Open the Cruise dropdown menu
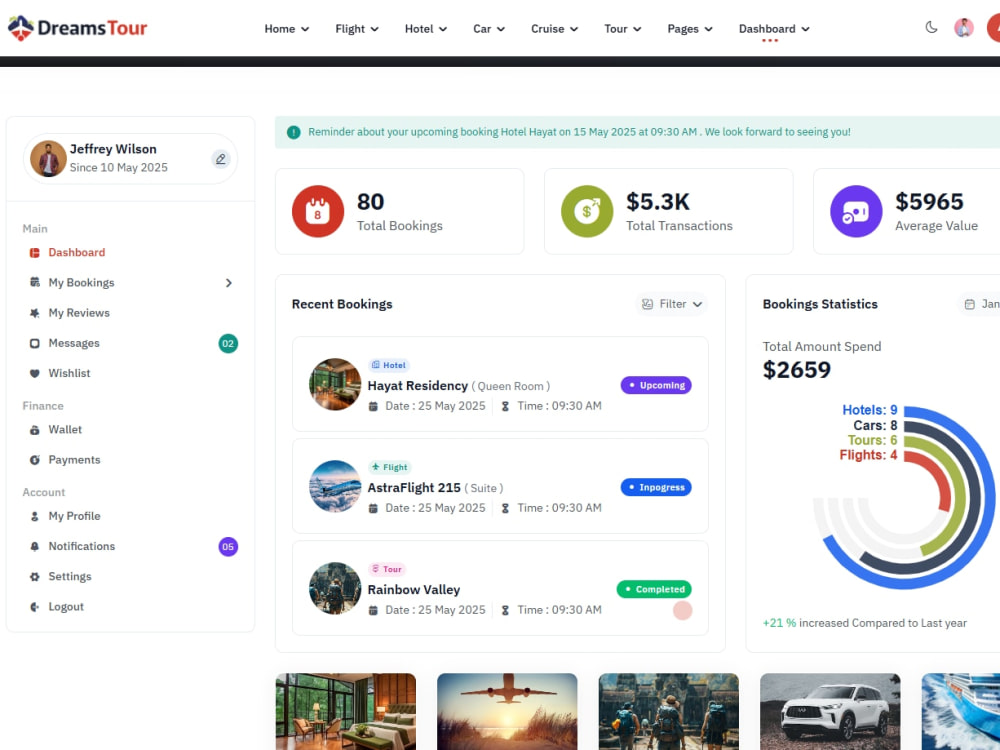The width and height of the screenshot is (1000, 750). click(554, 29)
